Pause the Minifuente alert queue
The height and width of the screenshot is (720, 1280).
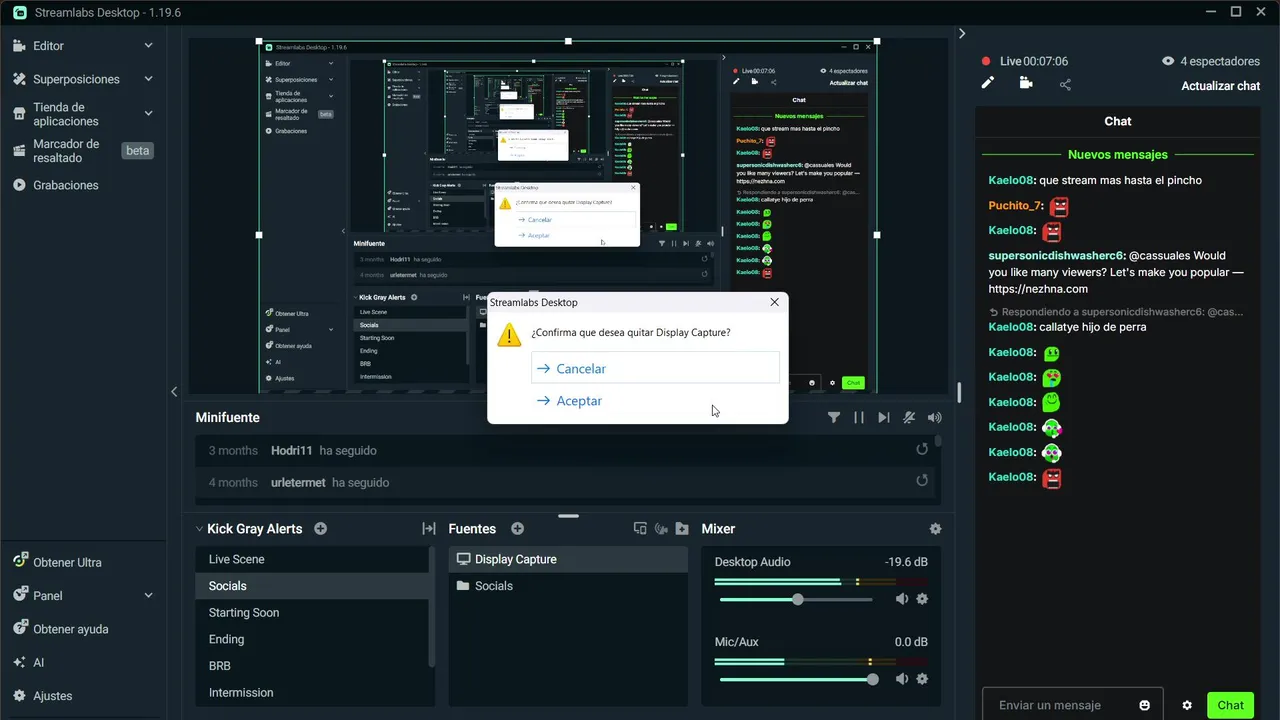click(859, 418)
